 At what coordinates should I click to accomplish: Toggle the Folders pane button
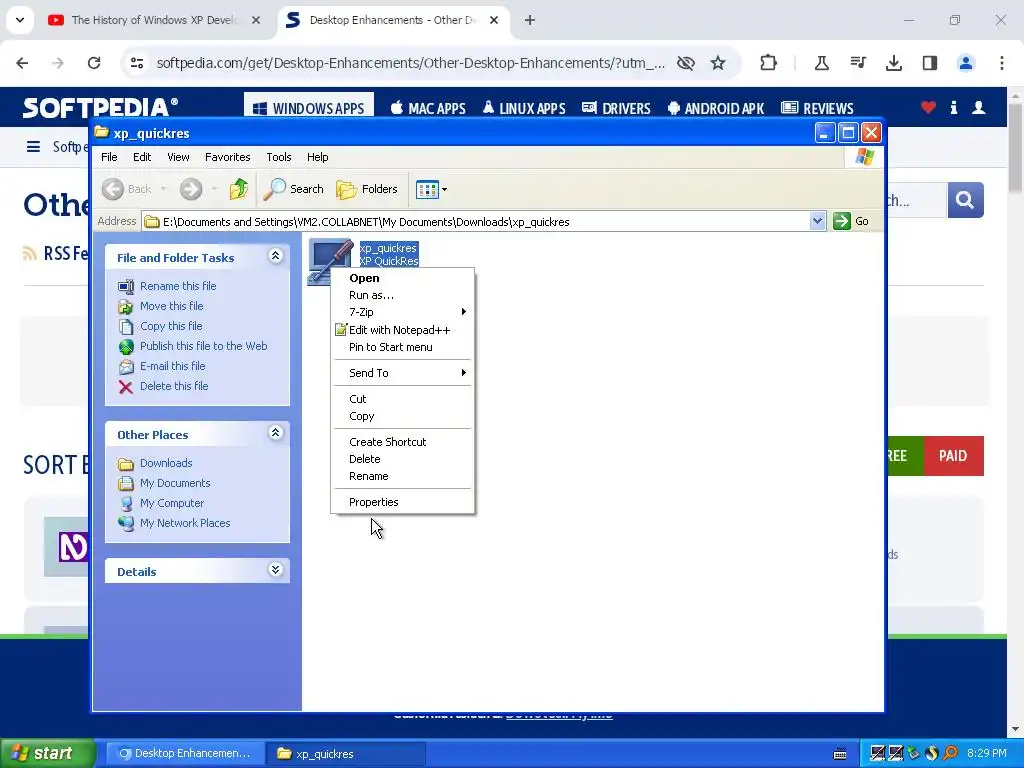[x=366, y=189]
